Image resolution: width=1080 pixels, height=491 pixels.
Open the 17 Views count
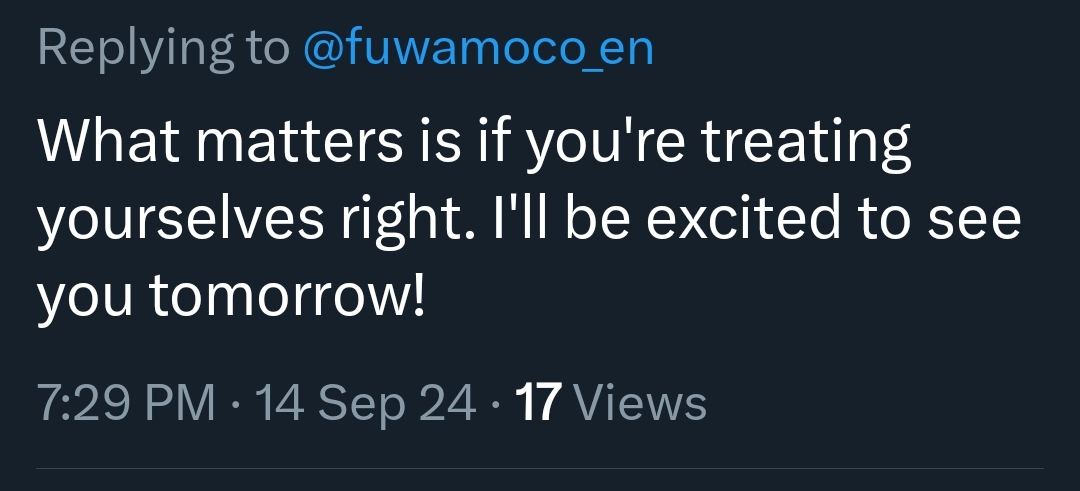(610, 404)
